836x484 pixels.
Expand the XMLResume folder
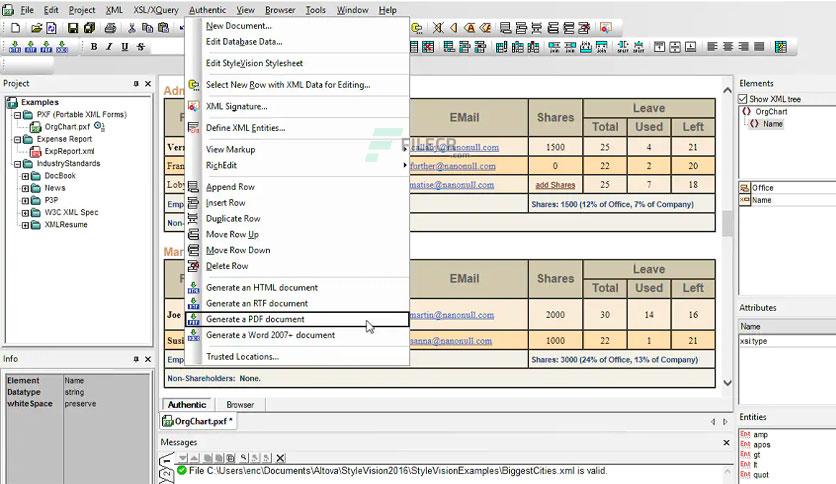coord(25,225)
